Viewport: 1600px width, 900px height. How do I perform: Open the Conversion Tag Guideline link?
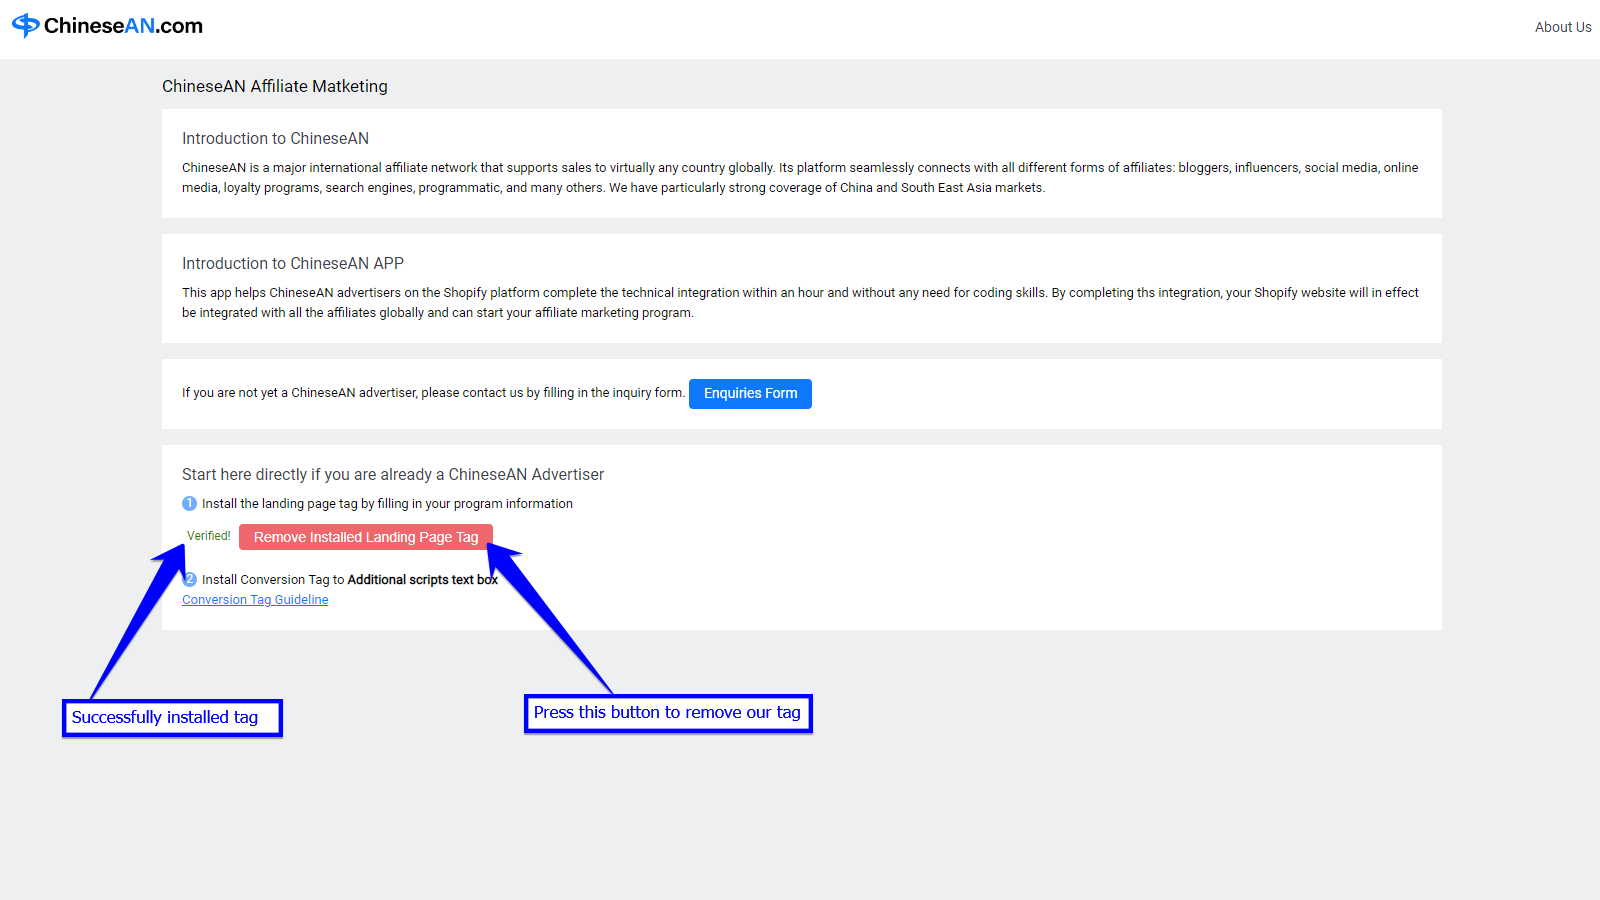255,600
